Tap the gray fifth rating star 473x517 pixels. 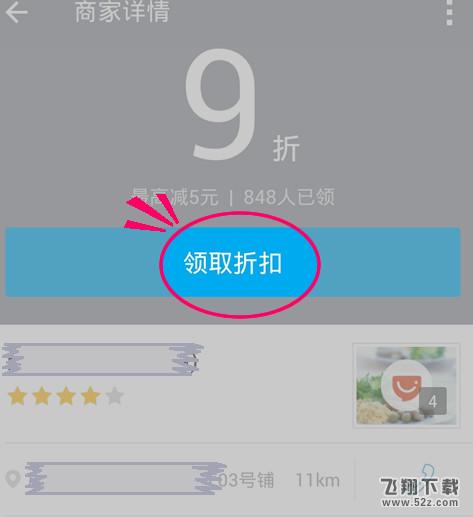[115, 396]
